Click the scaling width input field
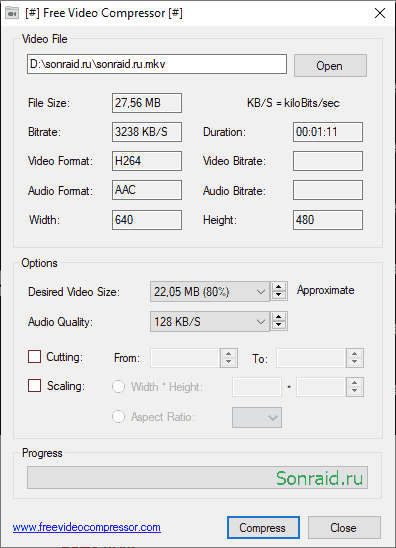396x548 pixels. point(257,387)
